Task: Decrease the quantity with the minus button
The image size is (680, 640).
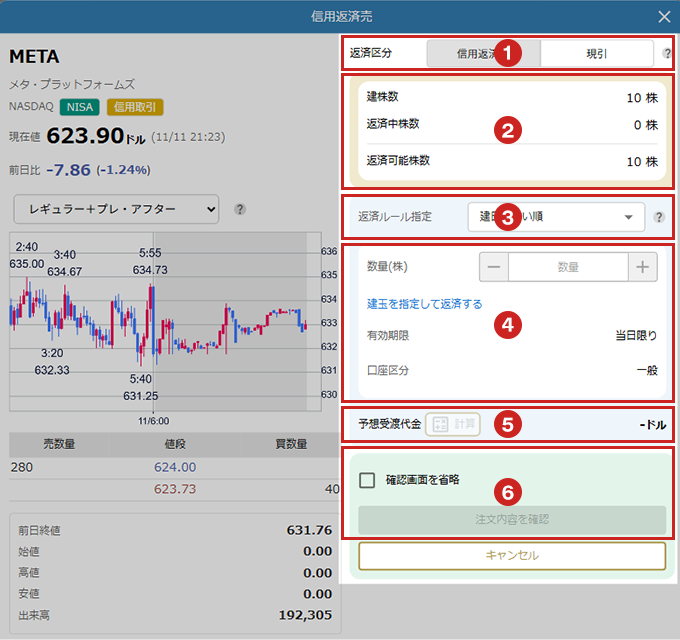Action: click(494, 267)
